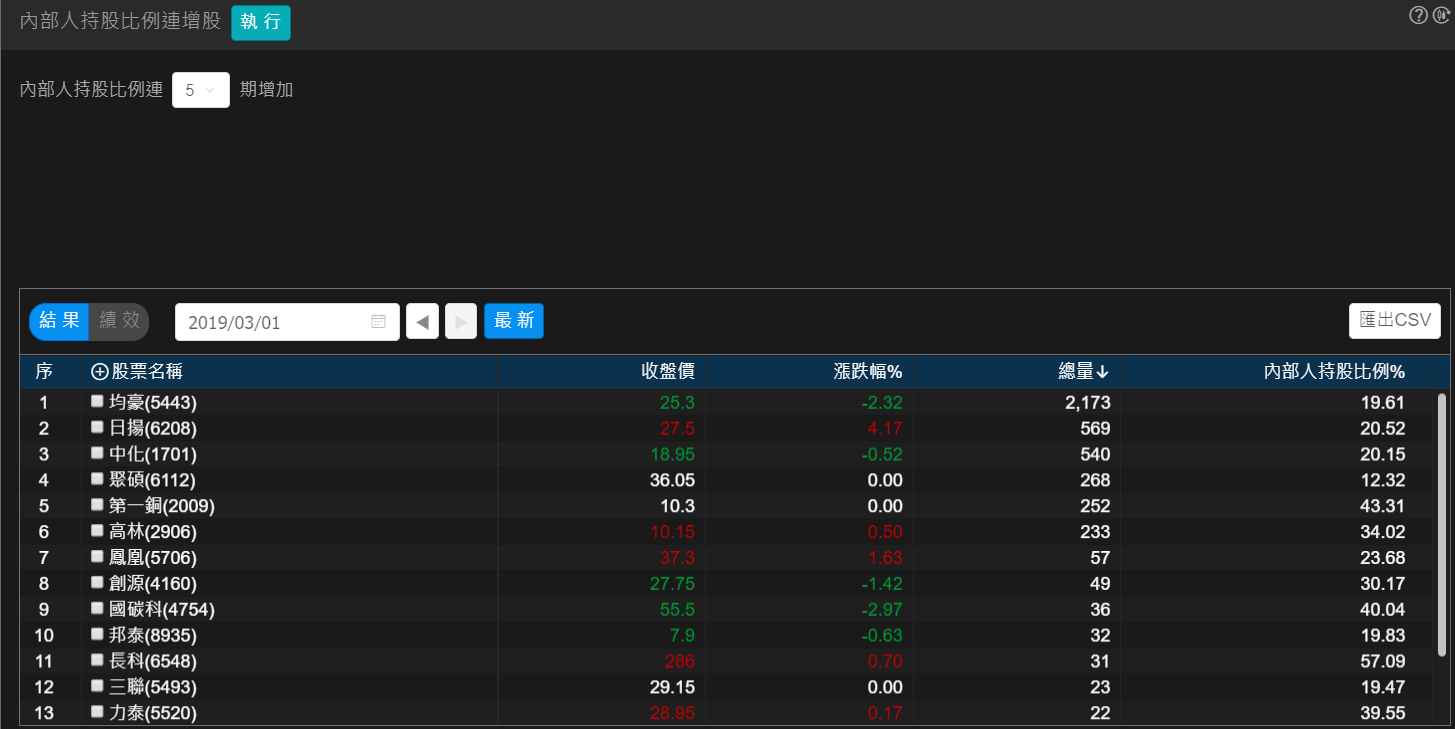
Task: Jump to latest data with 最新 button
Action: [x=514, y=321]
